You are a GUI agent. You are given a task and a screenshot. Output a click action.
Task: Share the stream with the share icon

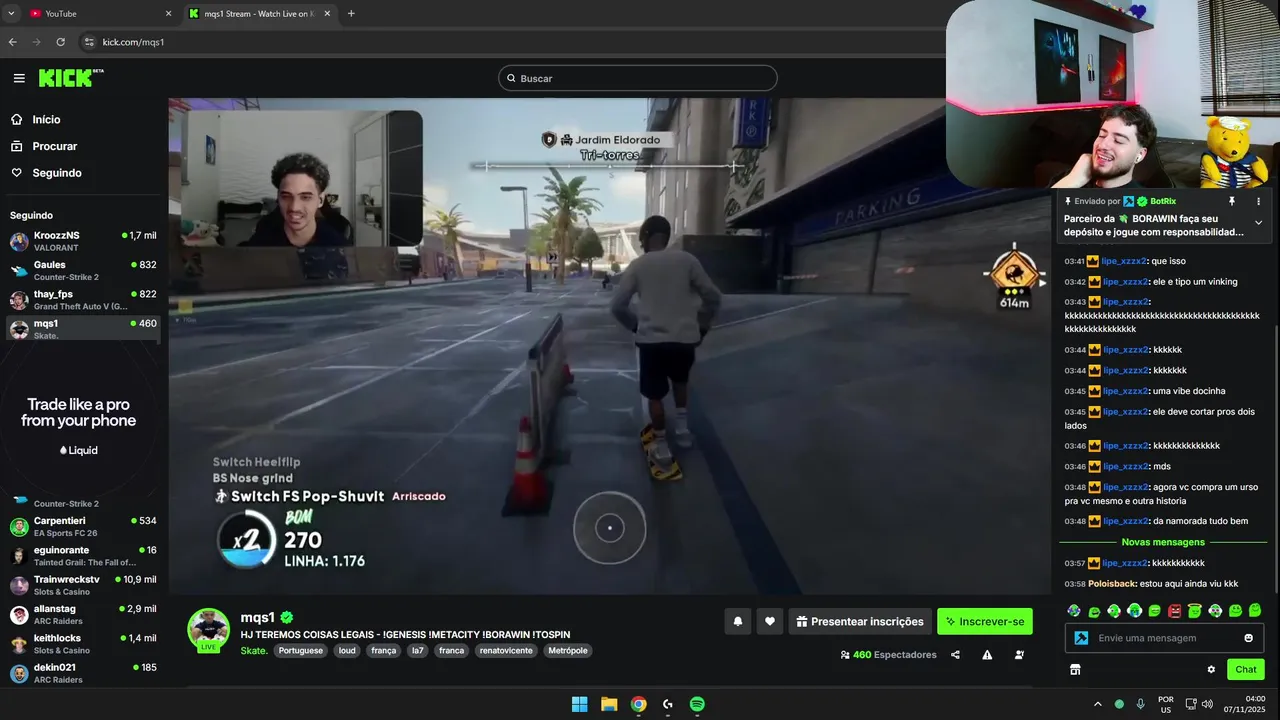[x=955, y=655]
